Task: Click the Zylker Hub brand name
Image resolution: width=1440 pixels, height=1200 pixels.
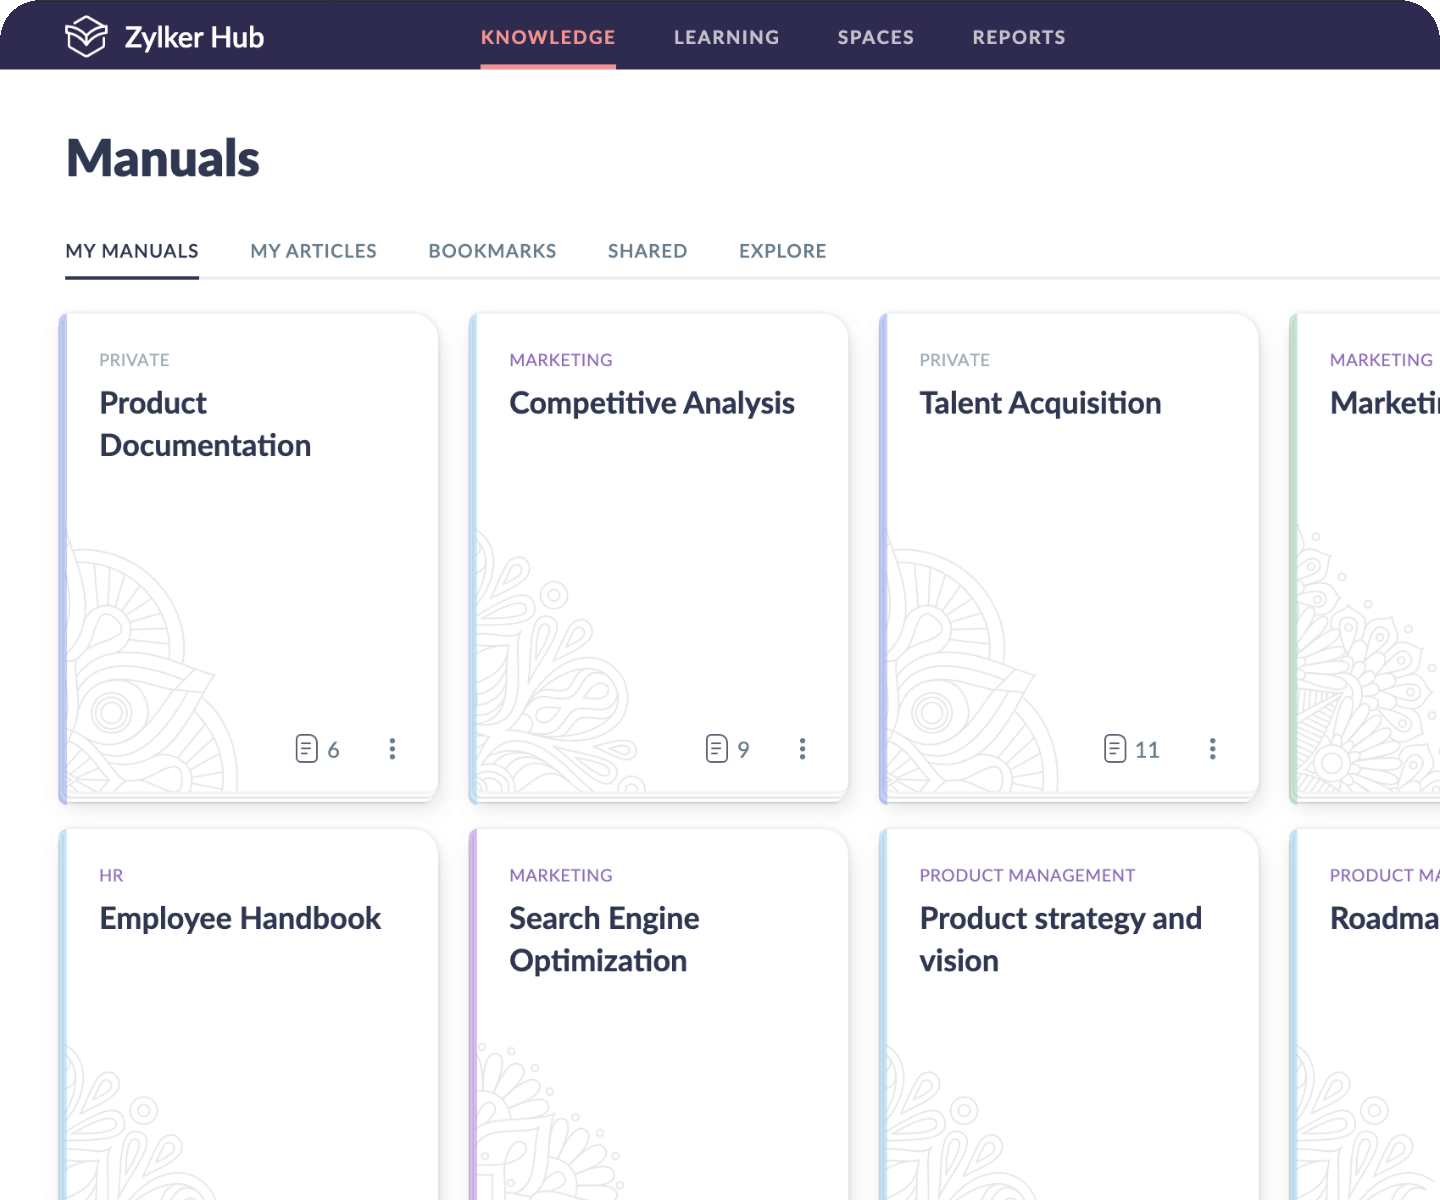Action: coord(194,38)
